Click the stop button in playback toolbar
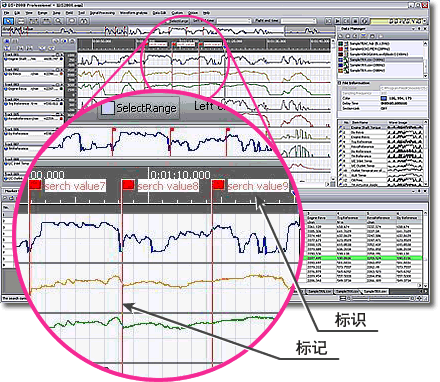 point(355,21)
